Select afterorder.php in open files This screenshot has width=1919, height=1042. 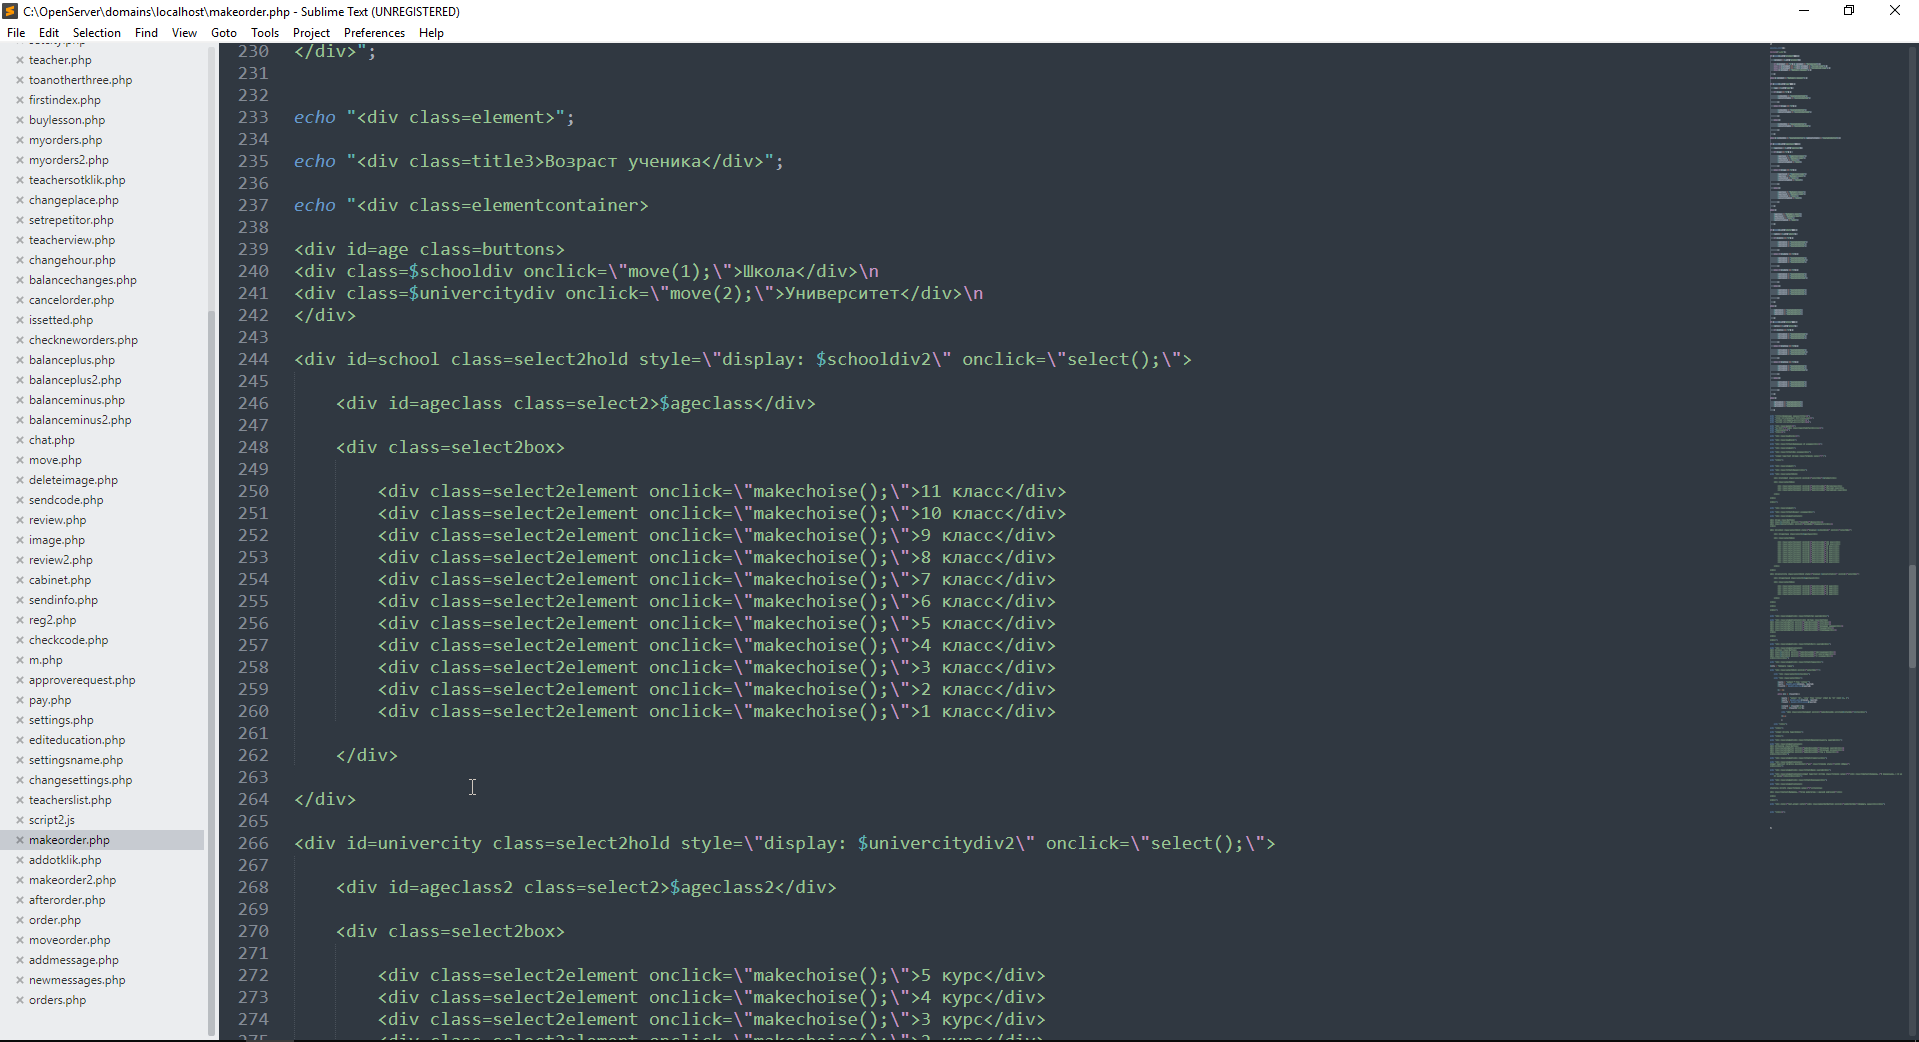point(67,900)
